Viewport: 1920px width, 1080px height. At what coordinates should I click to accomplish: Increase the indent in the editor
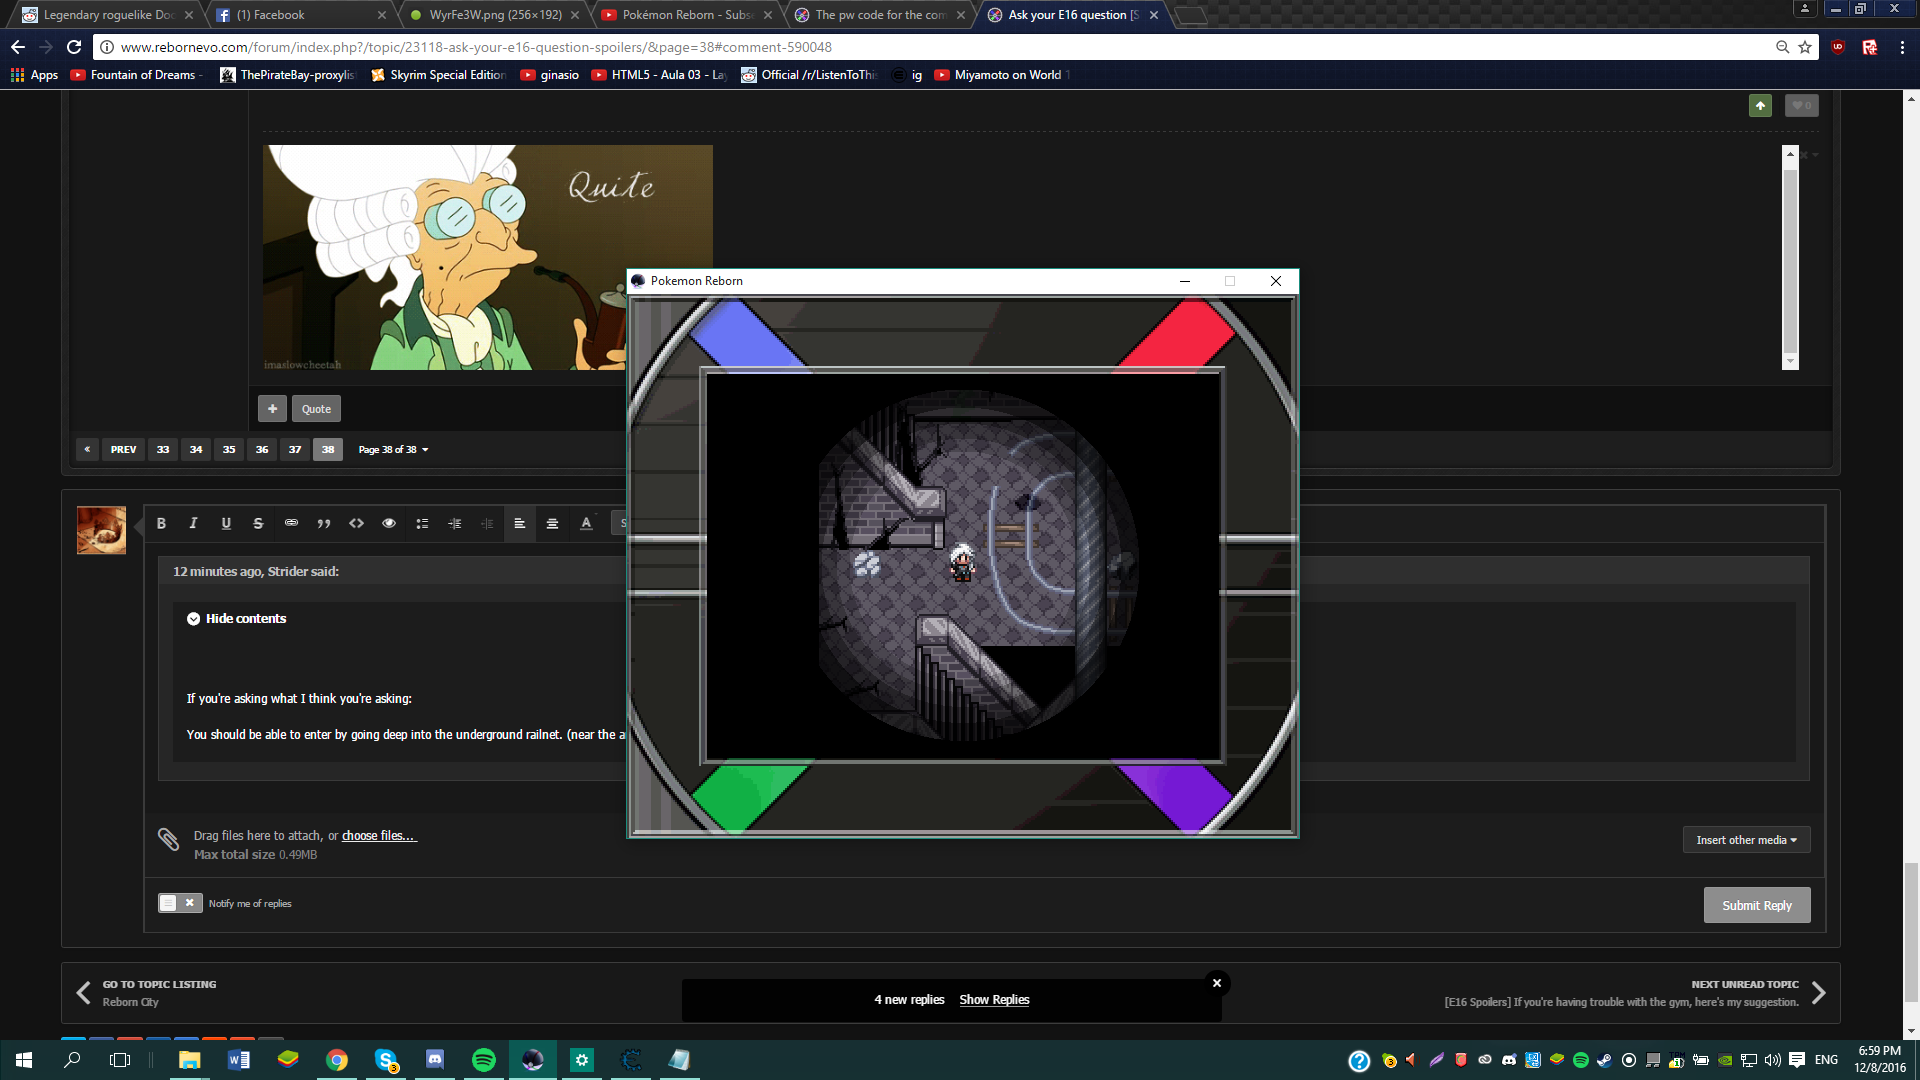pos(454,523)
